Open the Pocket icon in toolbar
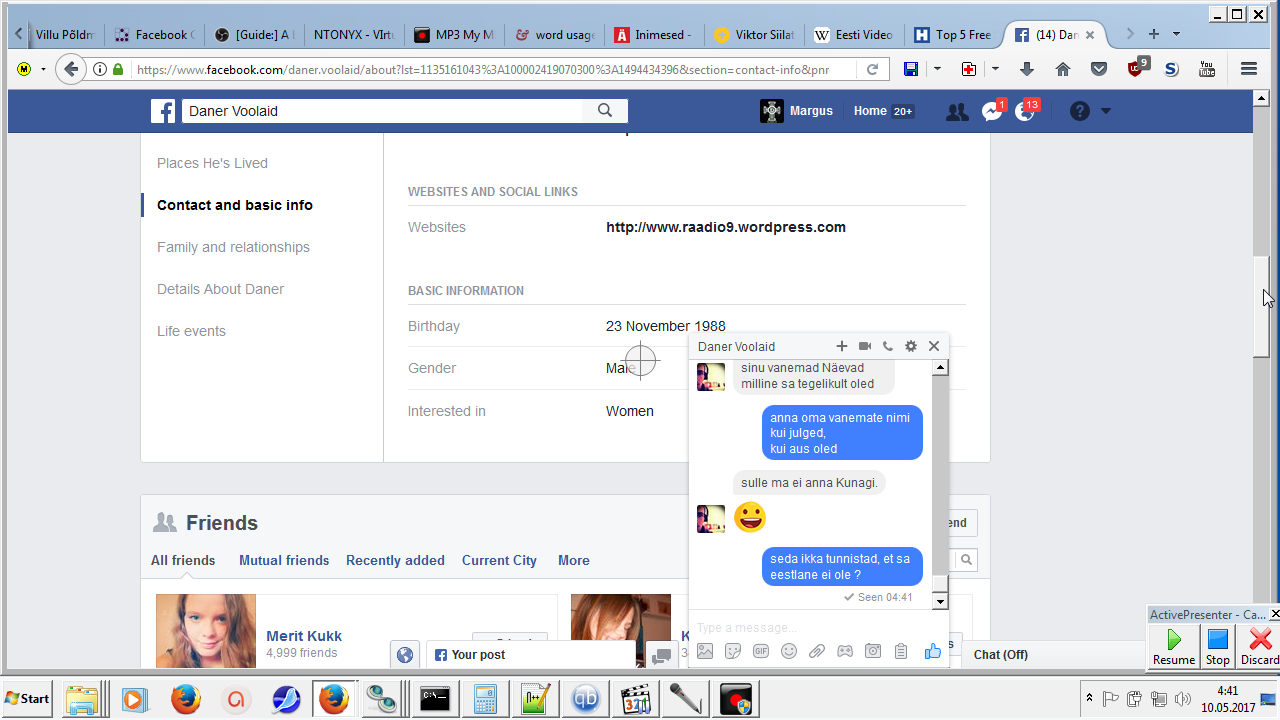 click(1099, 69)
